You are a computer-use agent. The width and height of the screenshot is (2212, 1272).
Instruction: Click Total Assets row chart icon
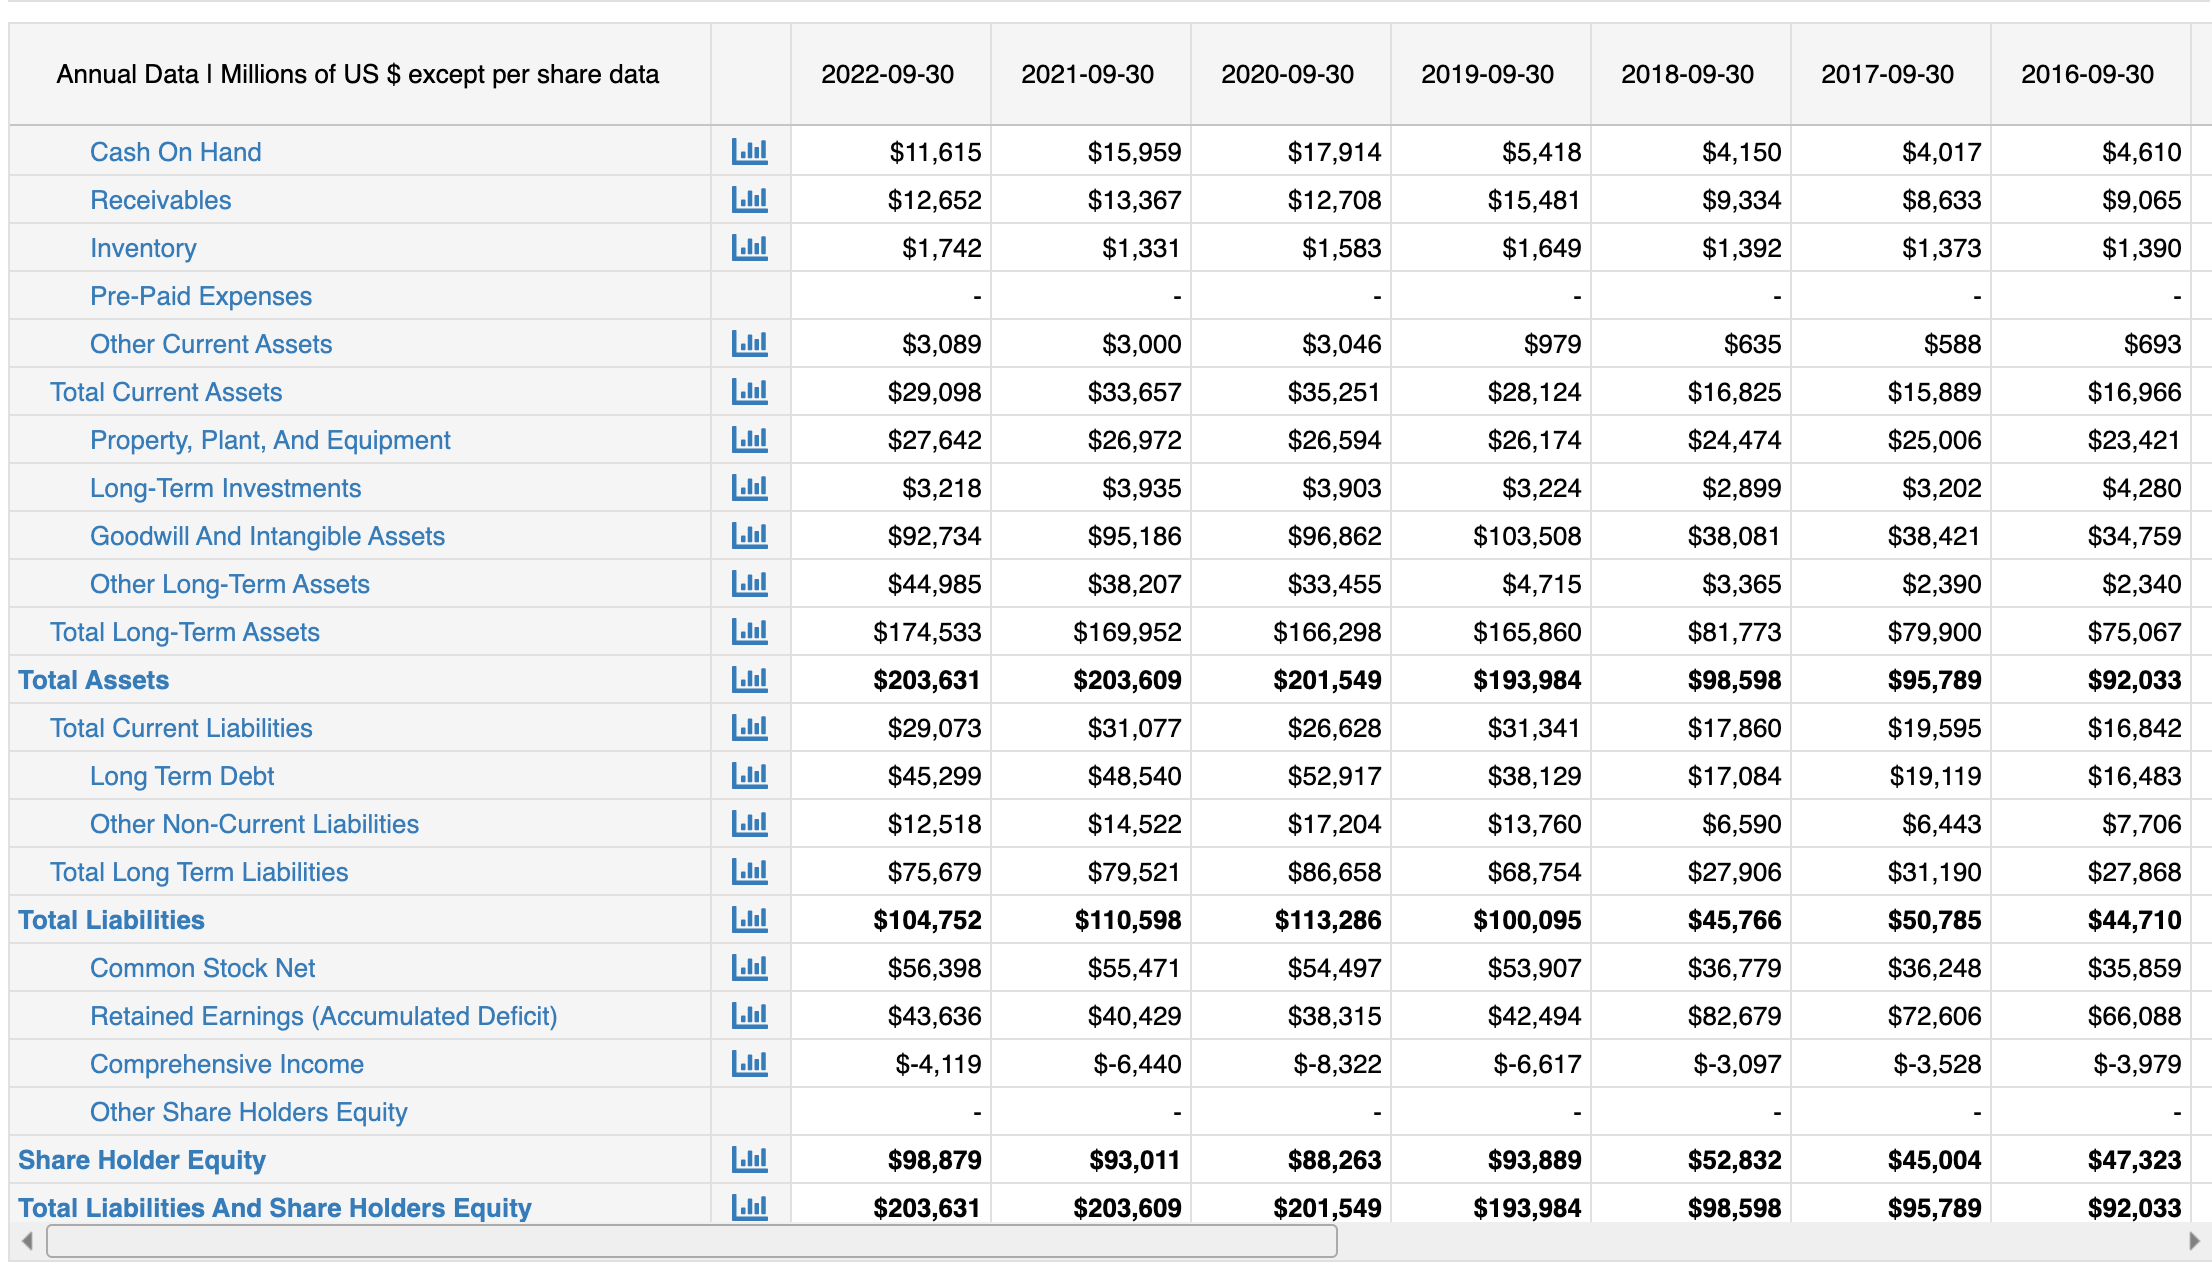click(749, 680)
